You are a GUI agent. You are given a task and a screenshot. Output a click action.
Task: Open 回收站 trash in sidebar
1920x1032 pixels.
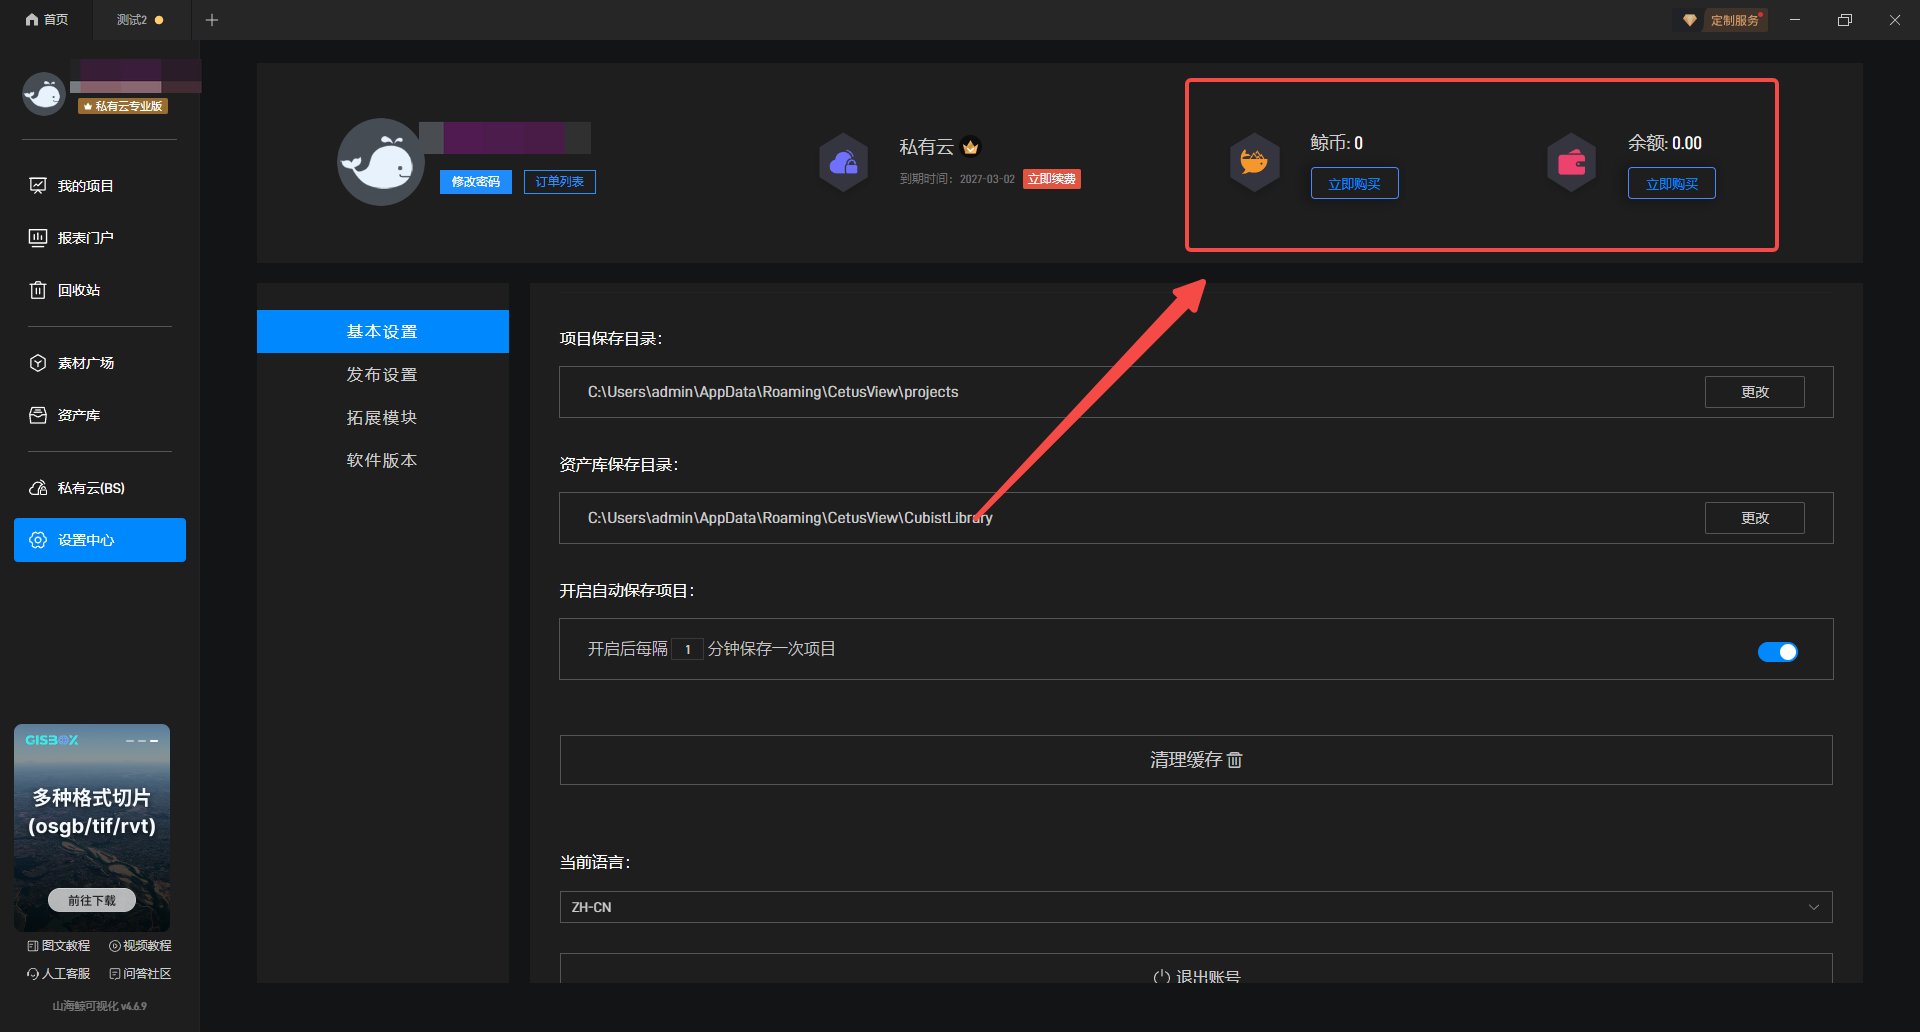point(78,290)
